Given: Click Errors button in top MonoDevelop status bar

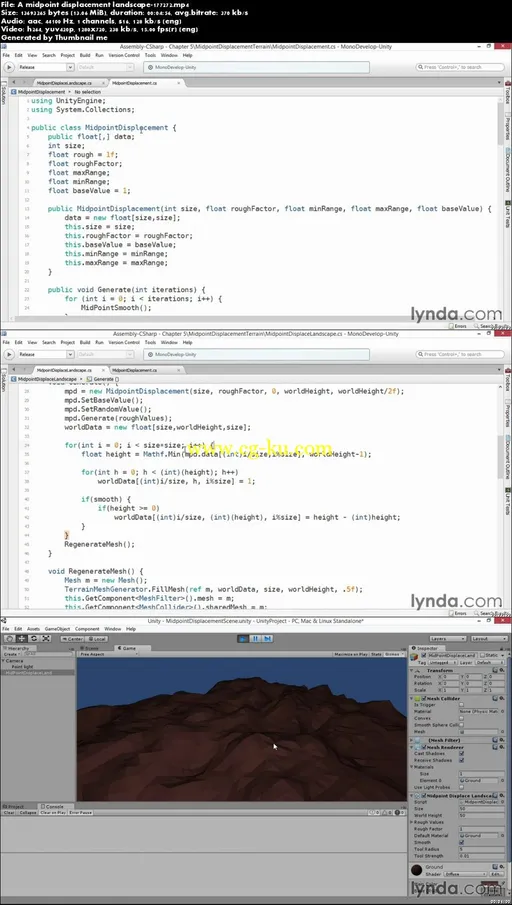Looking at the screenshot, I should tap(458, 326).
